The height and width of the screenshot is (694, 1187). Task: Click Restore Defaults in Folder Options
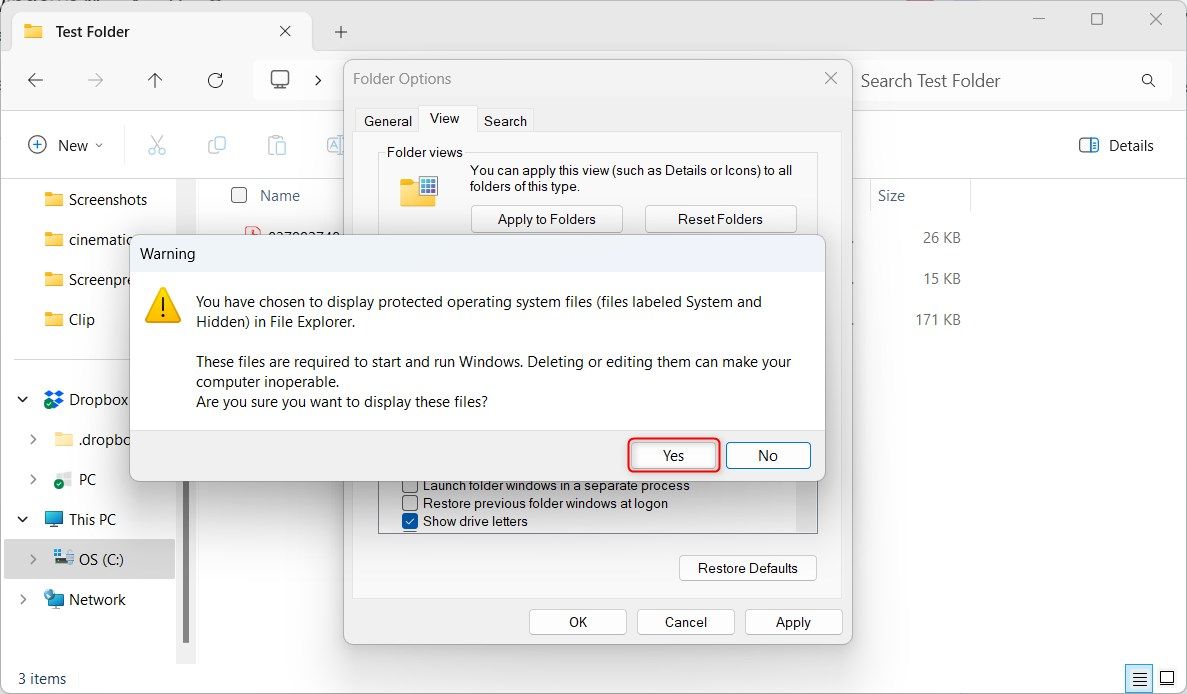pos(747,568)
